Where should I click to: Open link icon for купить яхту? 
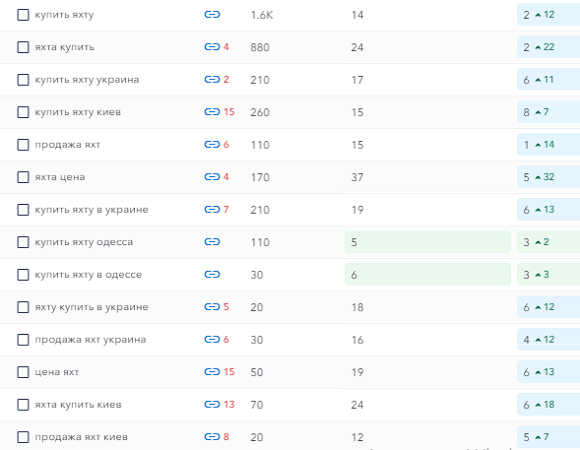click(x=212, y=14)
